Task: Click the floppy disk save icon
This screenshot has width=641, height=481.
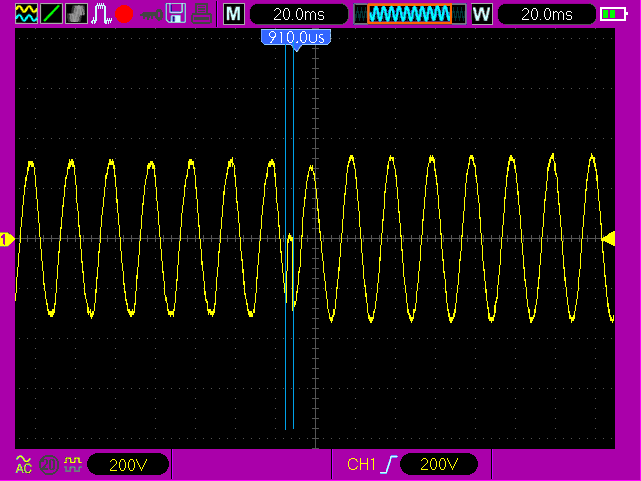Action: pyautogui.click(x=176, y=14)
